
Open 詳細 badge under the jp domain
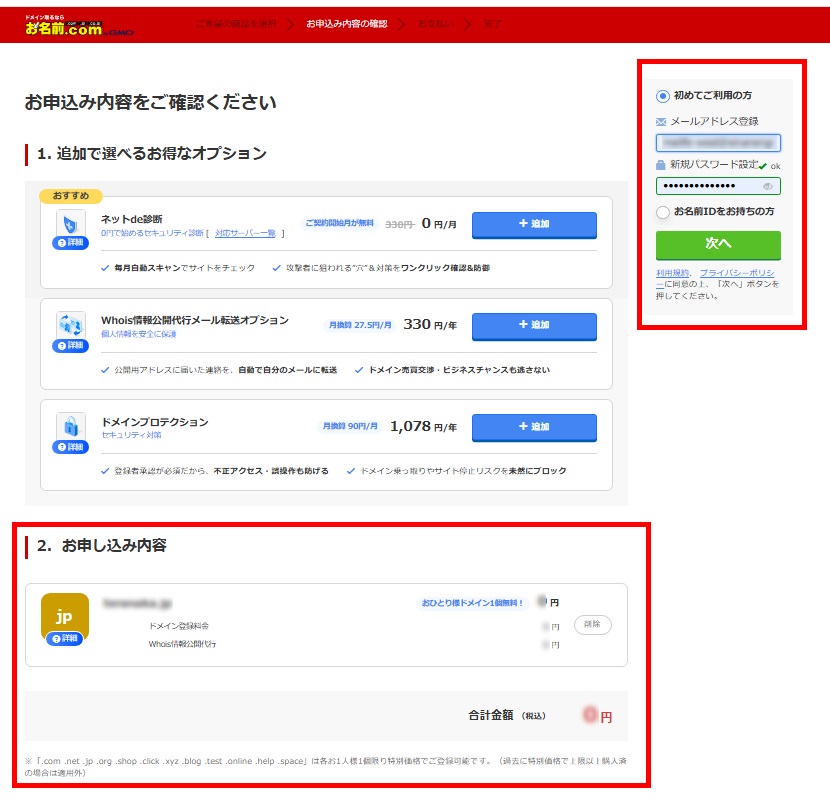(x=65, y=638)
